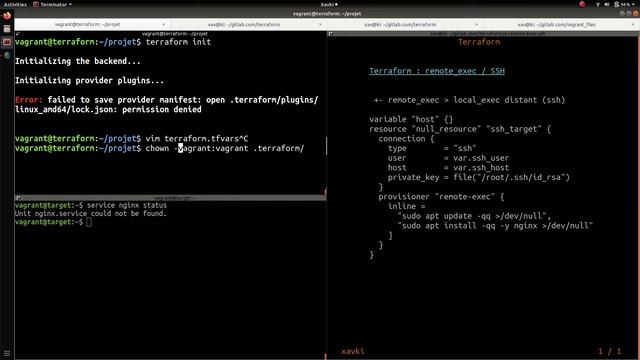
Task: Click the 'xavki' footer text
Action: pyautogui.click(x=353, y=351)
